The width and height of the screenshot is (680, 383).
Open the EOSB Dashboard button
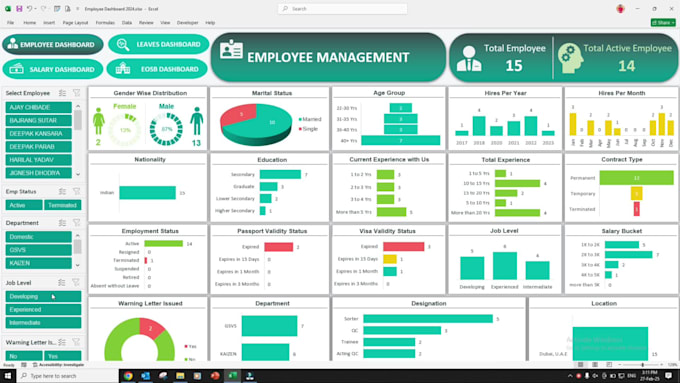tap(157, 69)
